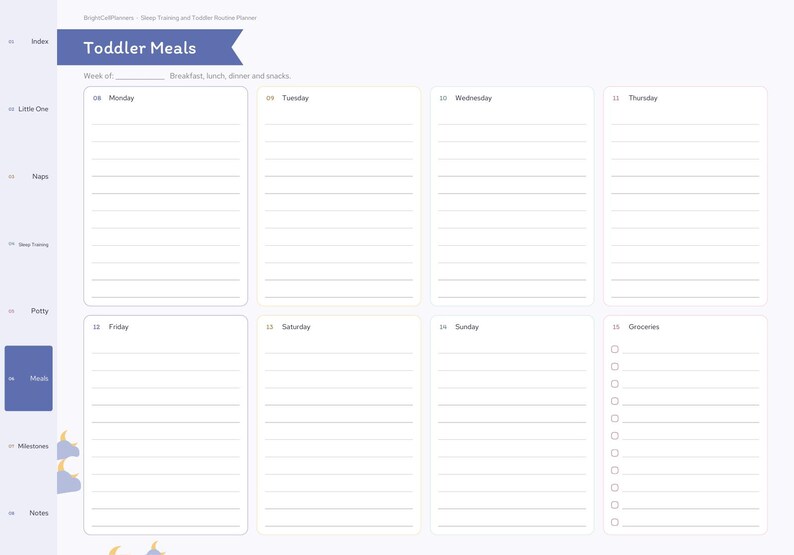Click the BrightCellPlanners header text

pos(109,18)
